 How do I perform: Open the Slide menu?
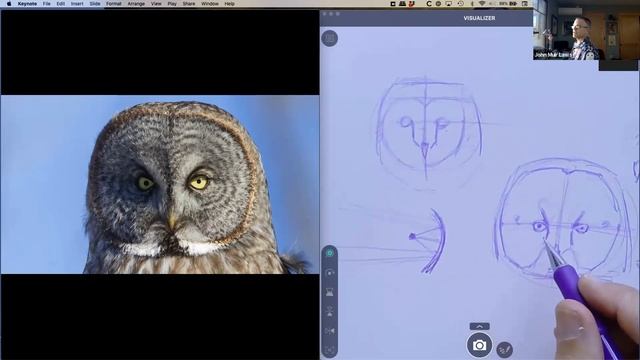tap(95, 4)
